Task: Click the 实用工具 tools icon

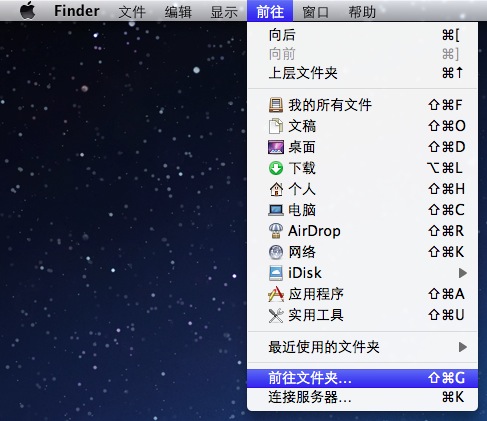Action: coord(276,315)
